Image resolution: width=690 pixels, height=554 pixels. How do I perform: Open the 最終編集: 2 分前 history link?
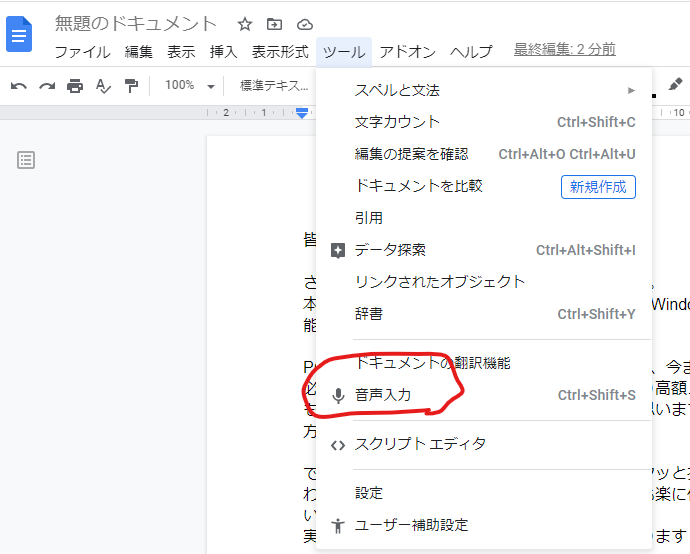coord(564,49)
